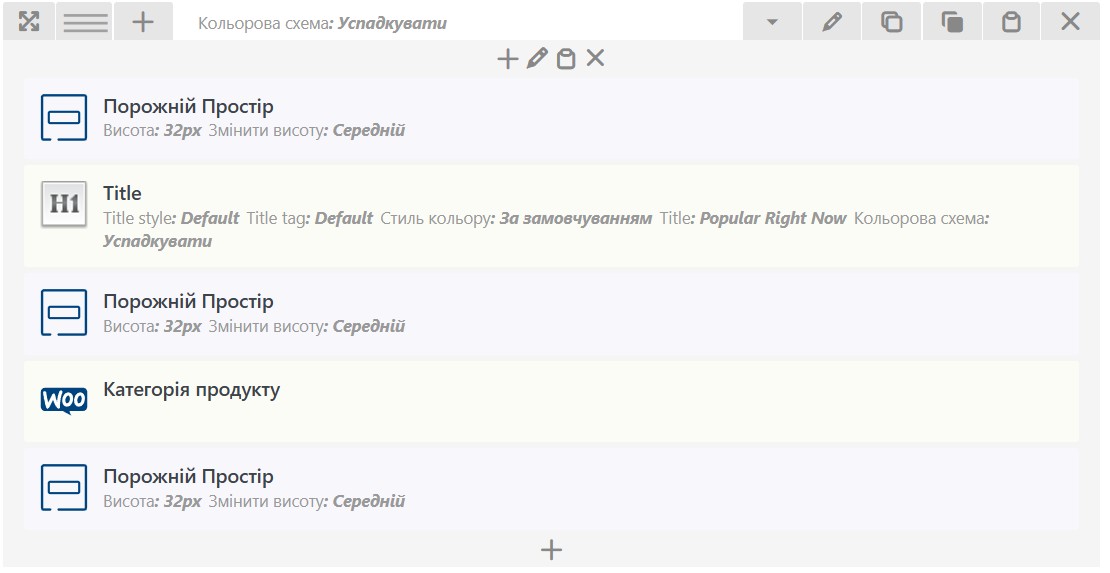Select the second Порожній Простір element
Screen dimensions: 1110x573
[x=551, y=314]
